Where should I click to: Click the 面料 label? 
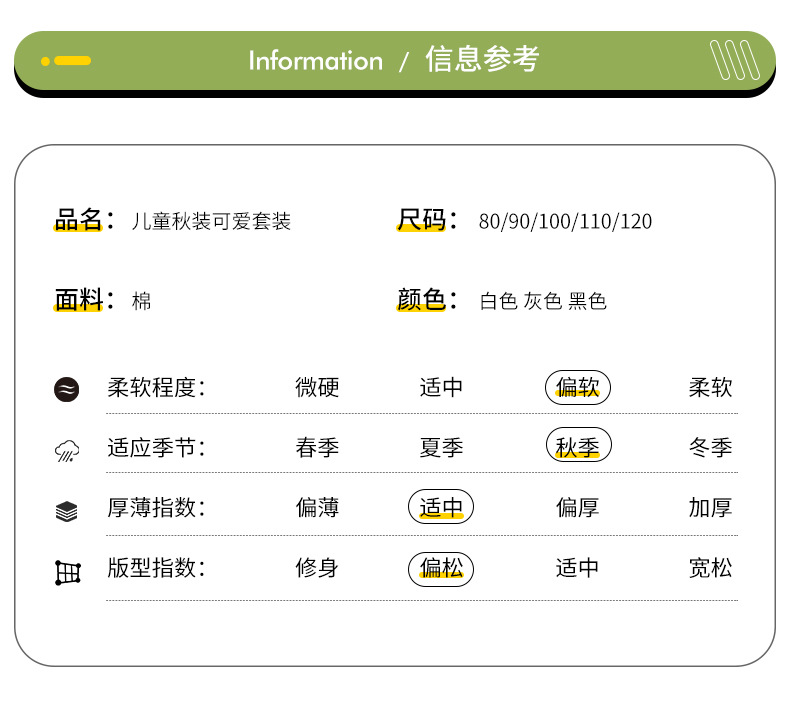(80, 299)
